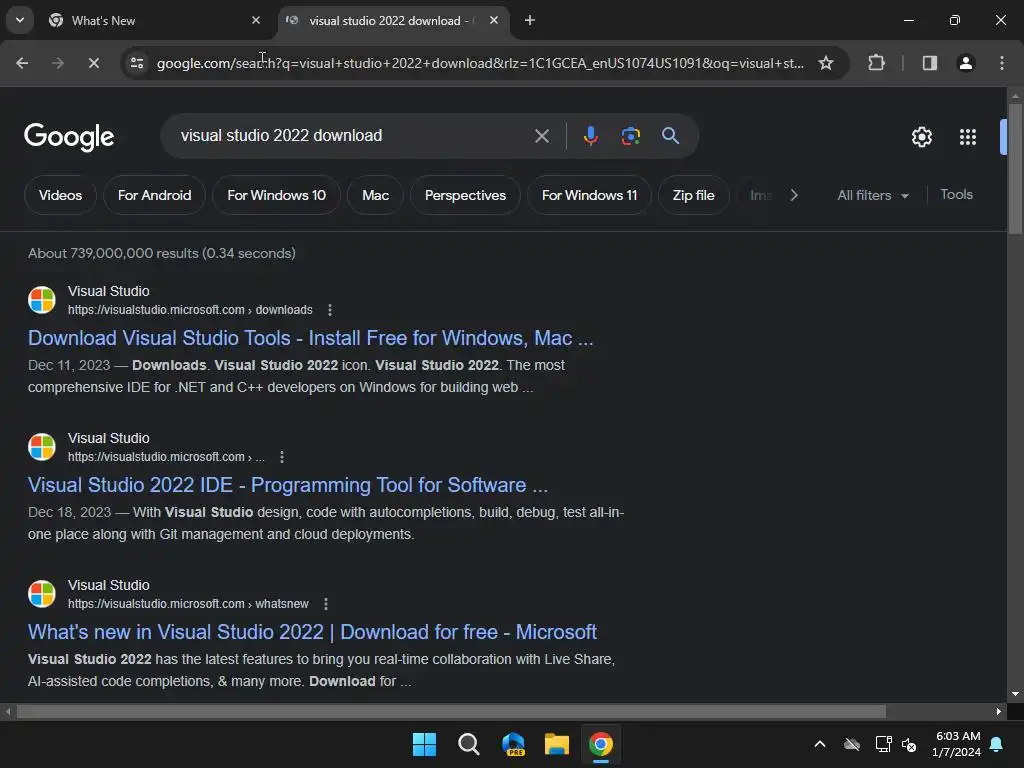Open the muted volume tray icon
The width and height of the screenshot is (1024, 768).
tap(908, 744)
